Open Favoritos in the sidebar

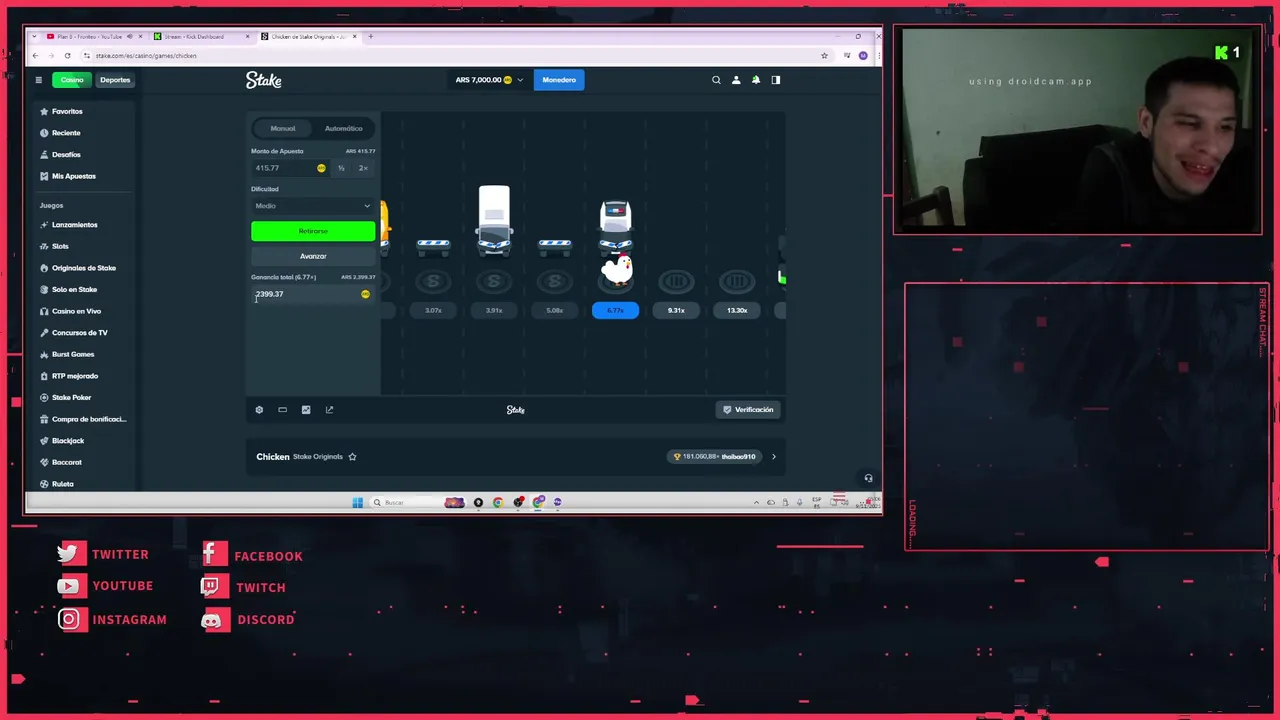click(67, 112)
